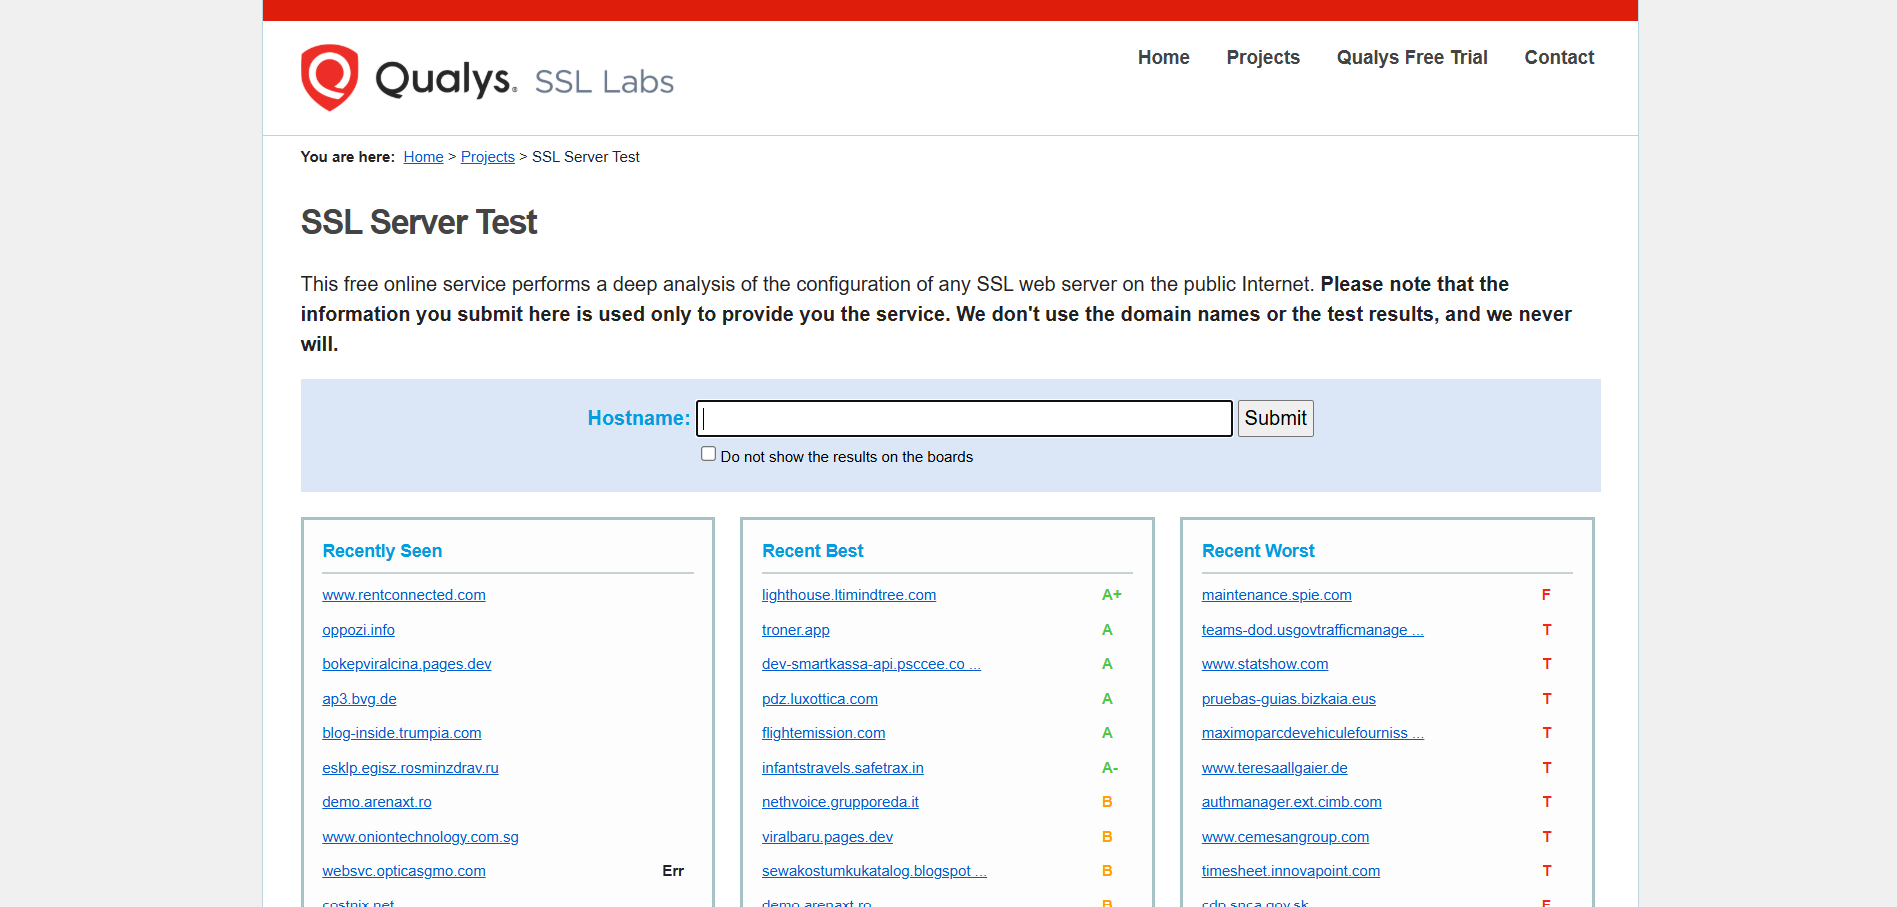Click the A+ grade for lighthouse.ltimindtree.com
The width and height of the screenshot is (1897, 907).
(1112, 595)
